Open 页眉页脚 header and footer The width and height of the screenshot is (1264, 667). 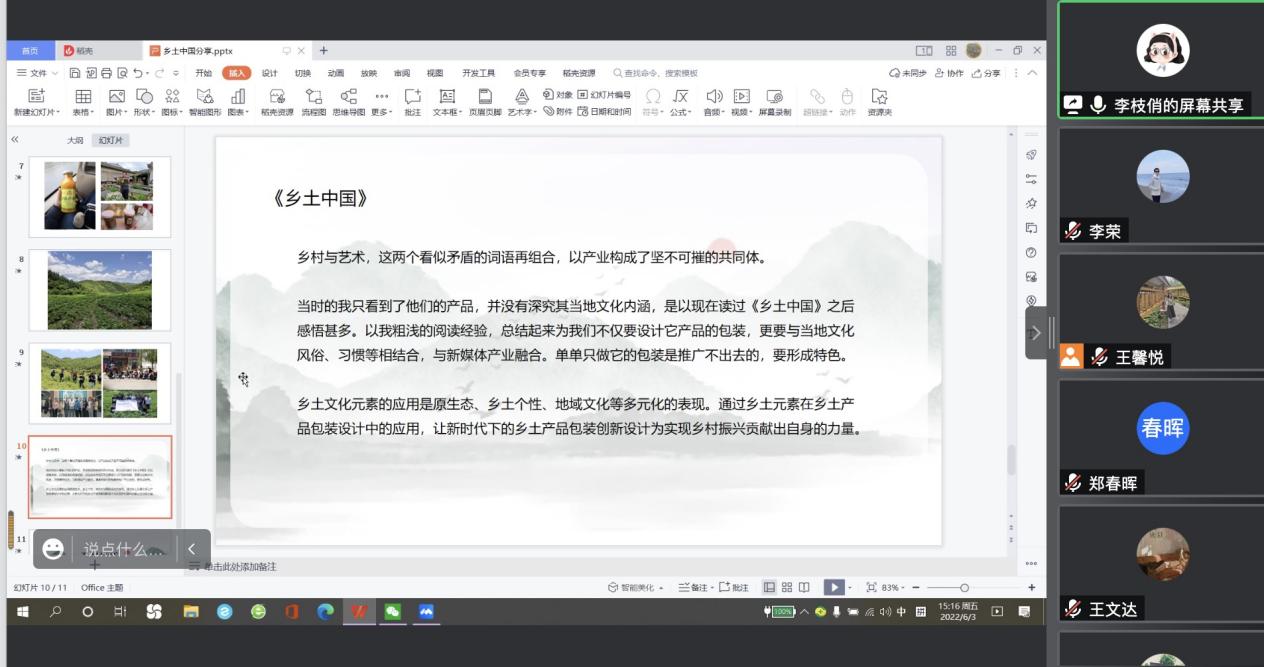pos(485,101)
